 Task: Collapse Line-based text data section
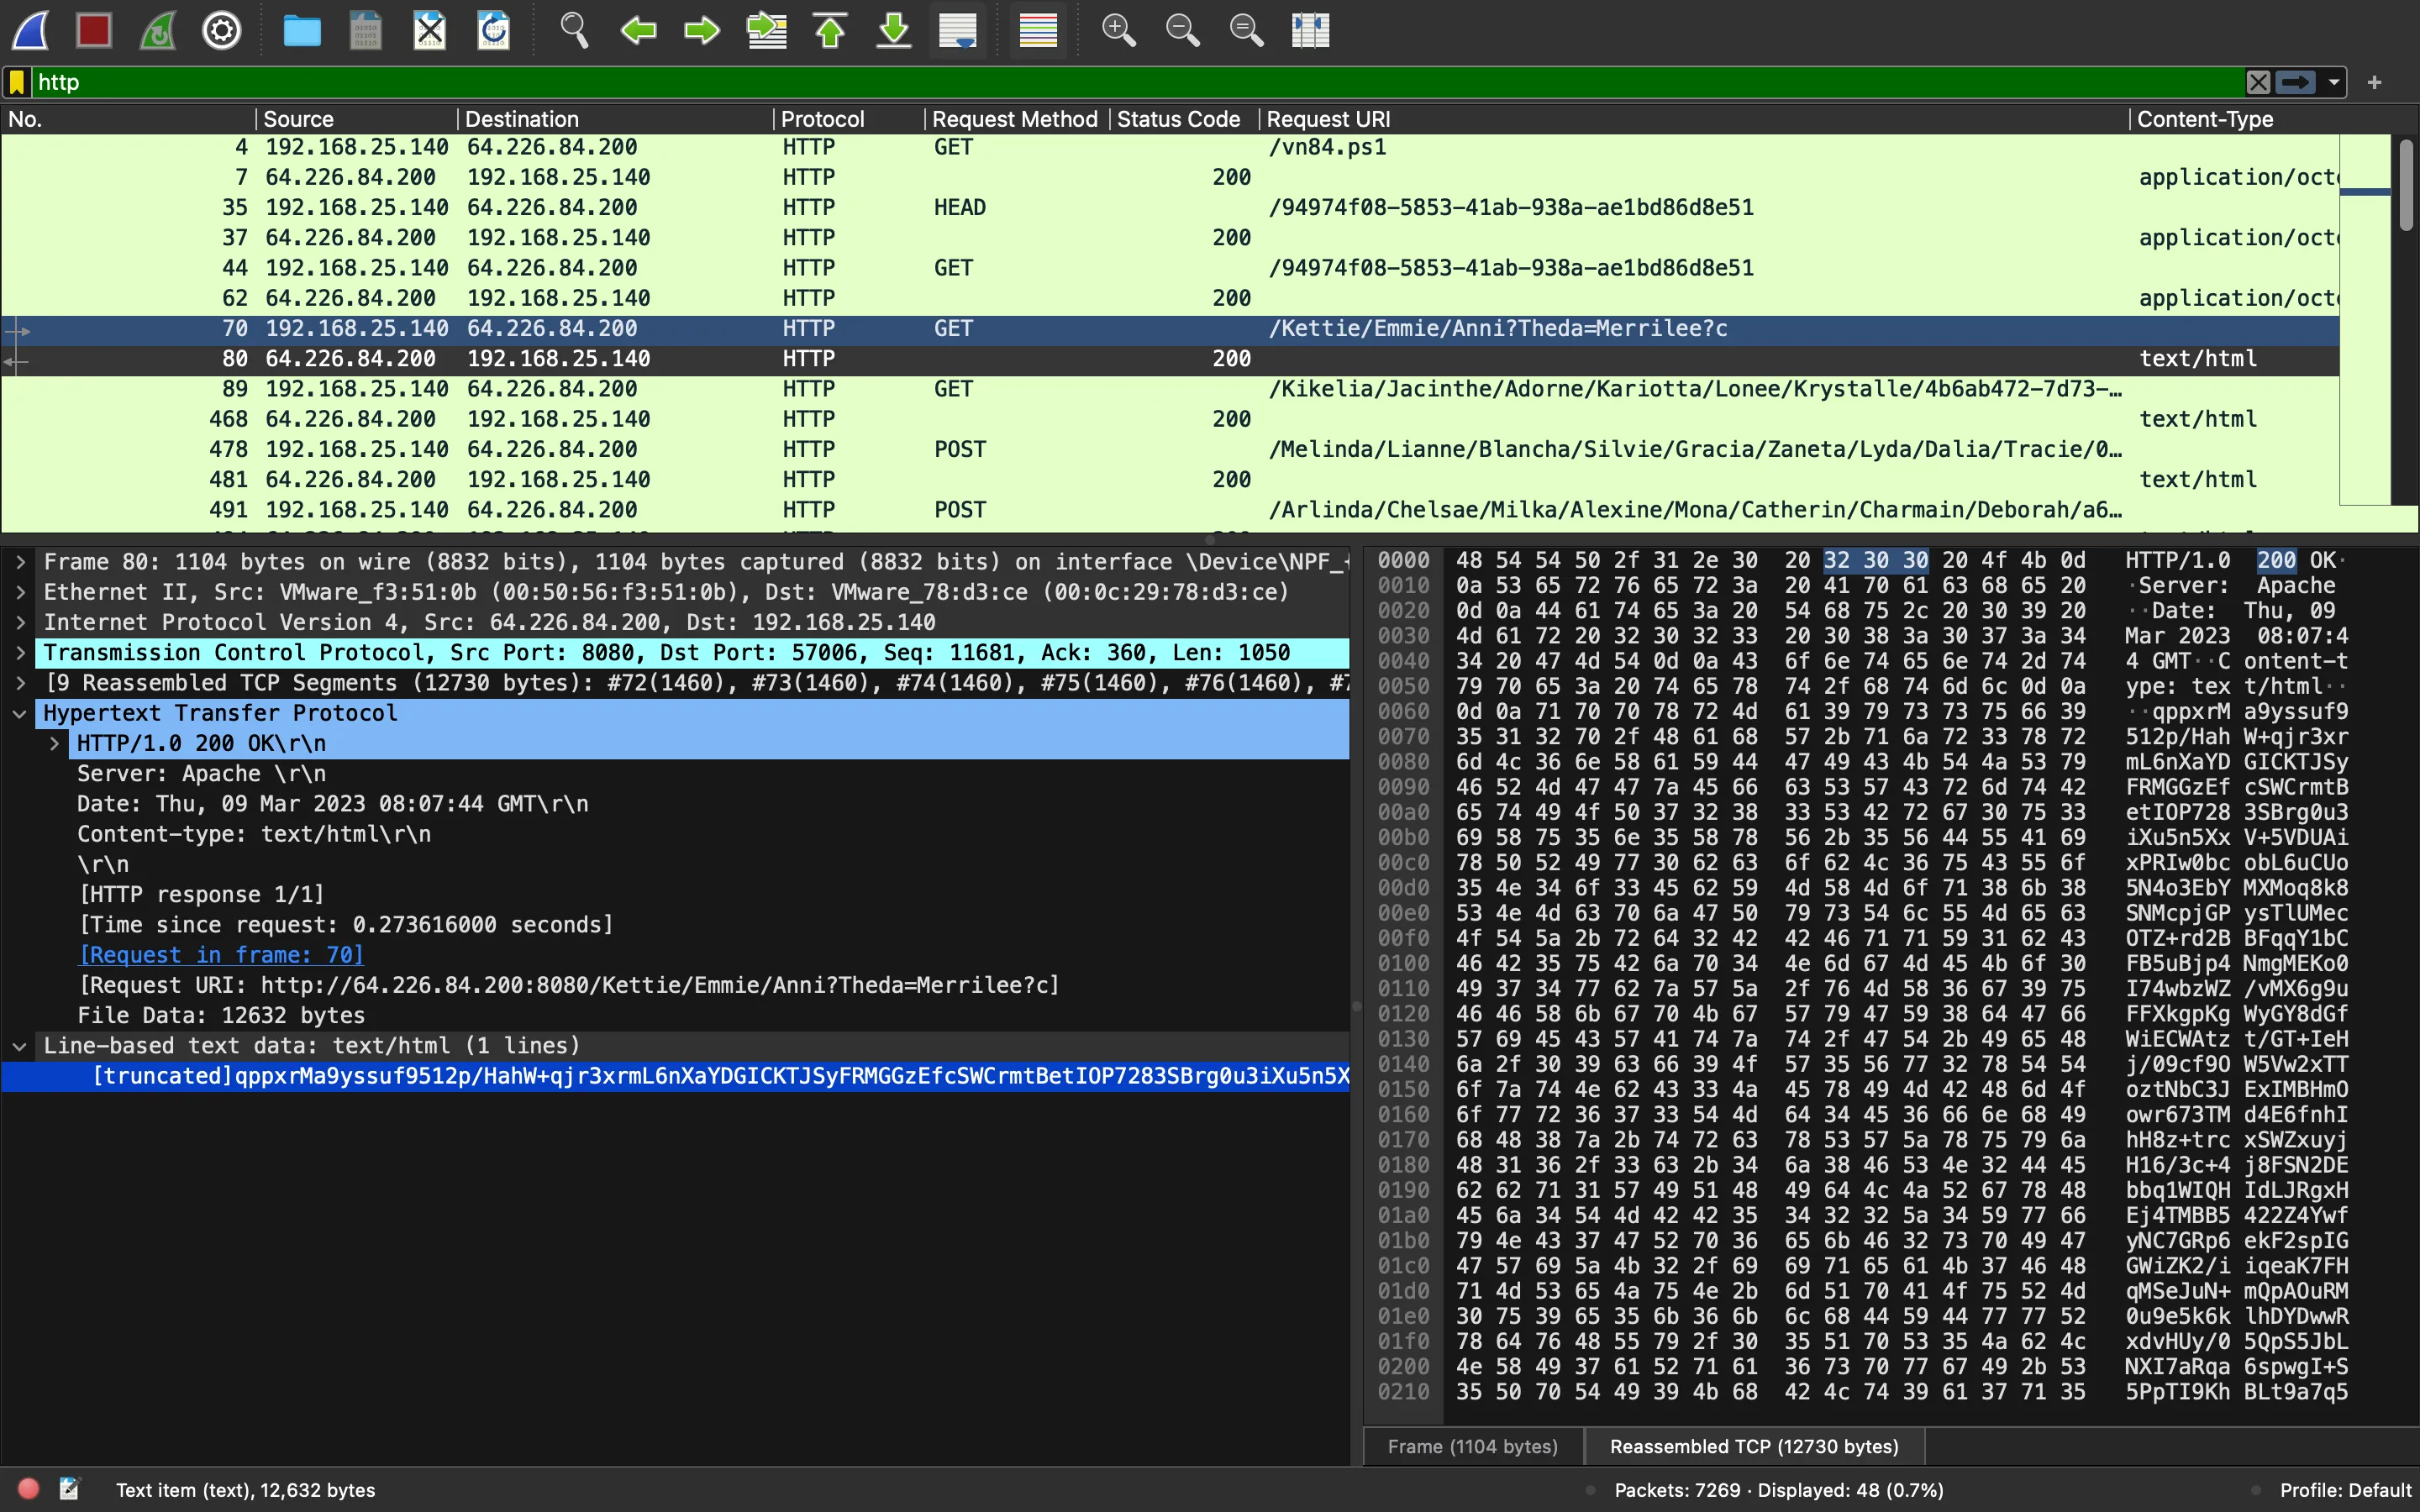[20, 1046]
